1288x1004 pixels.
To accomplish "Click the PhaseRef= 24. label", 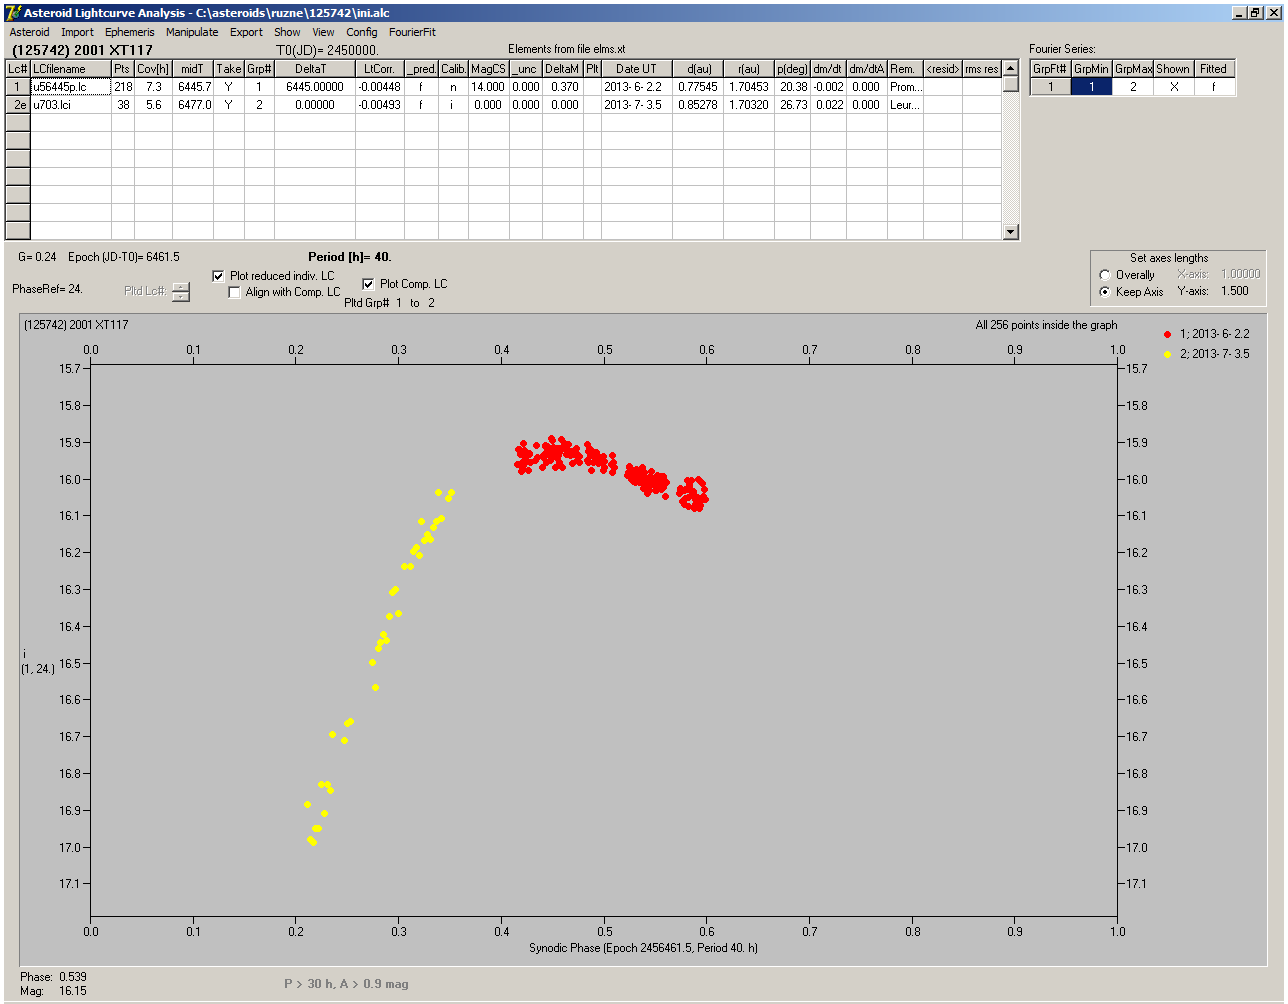I will 47,288.
